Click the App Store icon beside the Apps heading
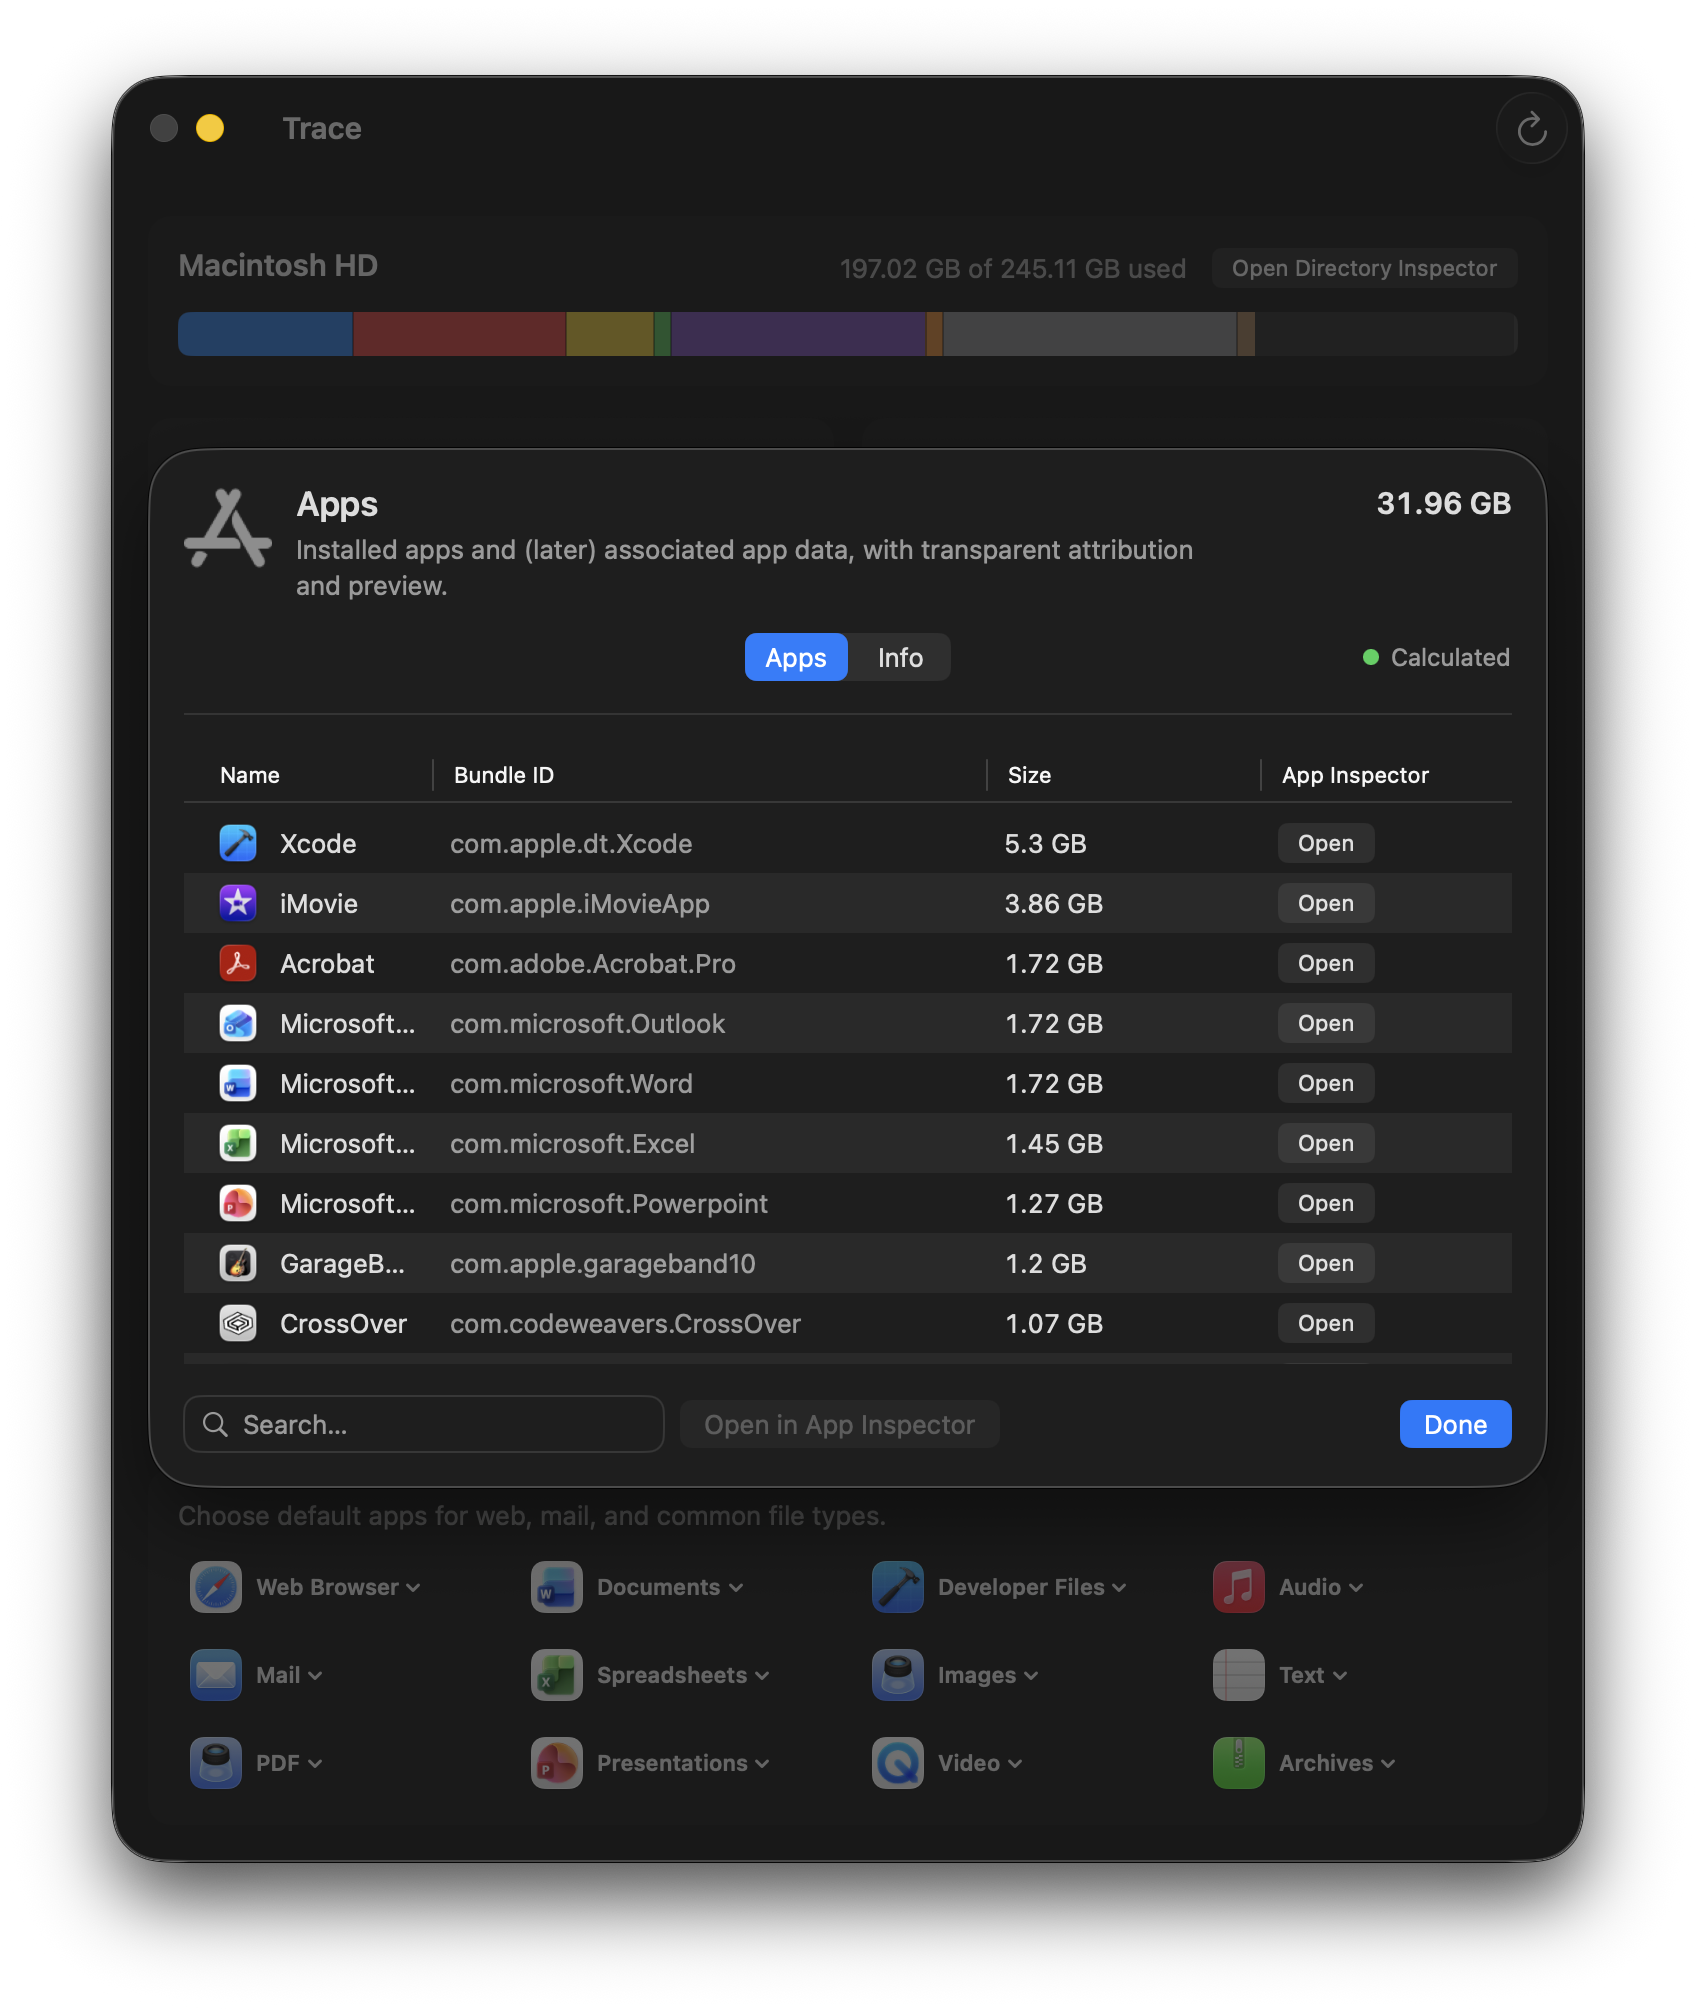The image size is (1696, 2010). click(x=227, y=530)
